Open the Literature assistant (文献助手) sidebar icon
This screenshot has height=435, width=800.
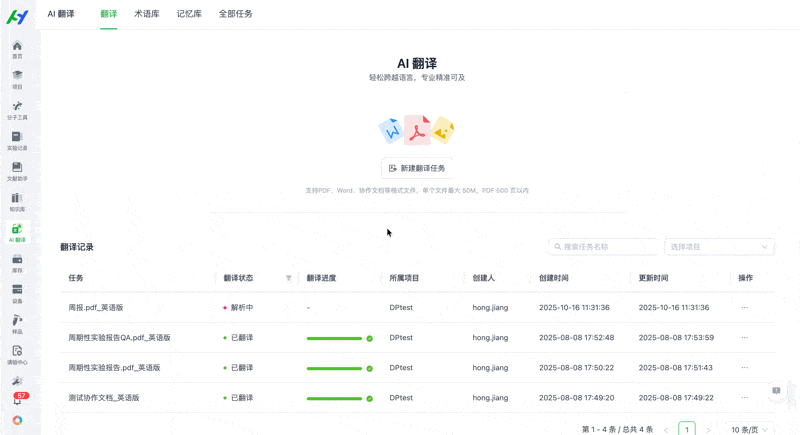pyautogui.click(x=17, y=171)
